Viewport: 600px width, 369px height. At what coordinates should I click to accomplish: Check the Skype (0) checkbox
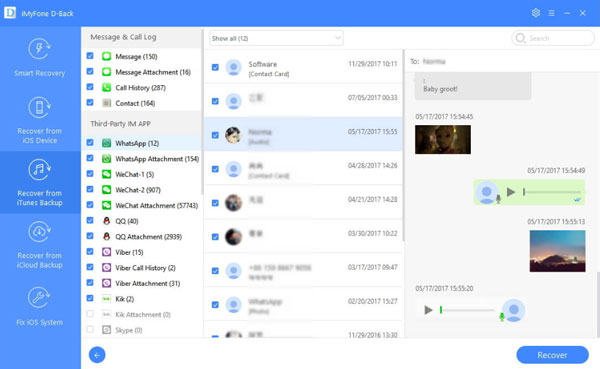90,329
